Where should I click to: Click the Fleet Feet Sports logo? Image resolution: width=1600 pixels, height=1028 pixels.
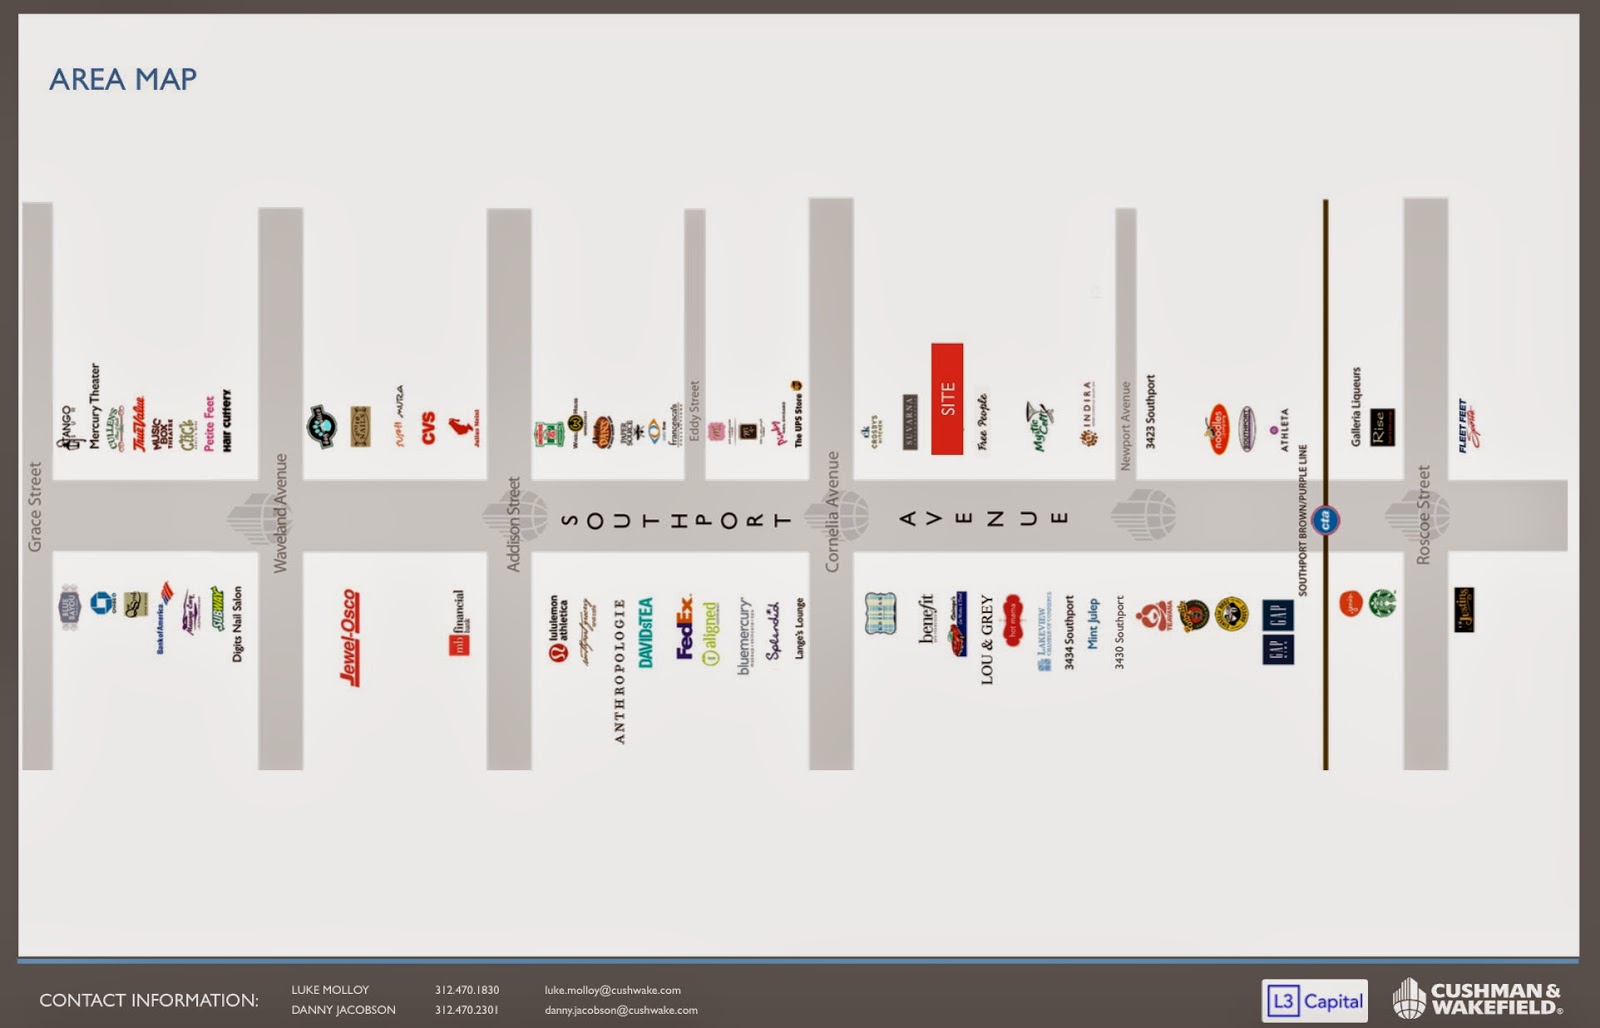point(1468,426)
